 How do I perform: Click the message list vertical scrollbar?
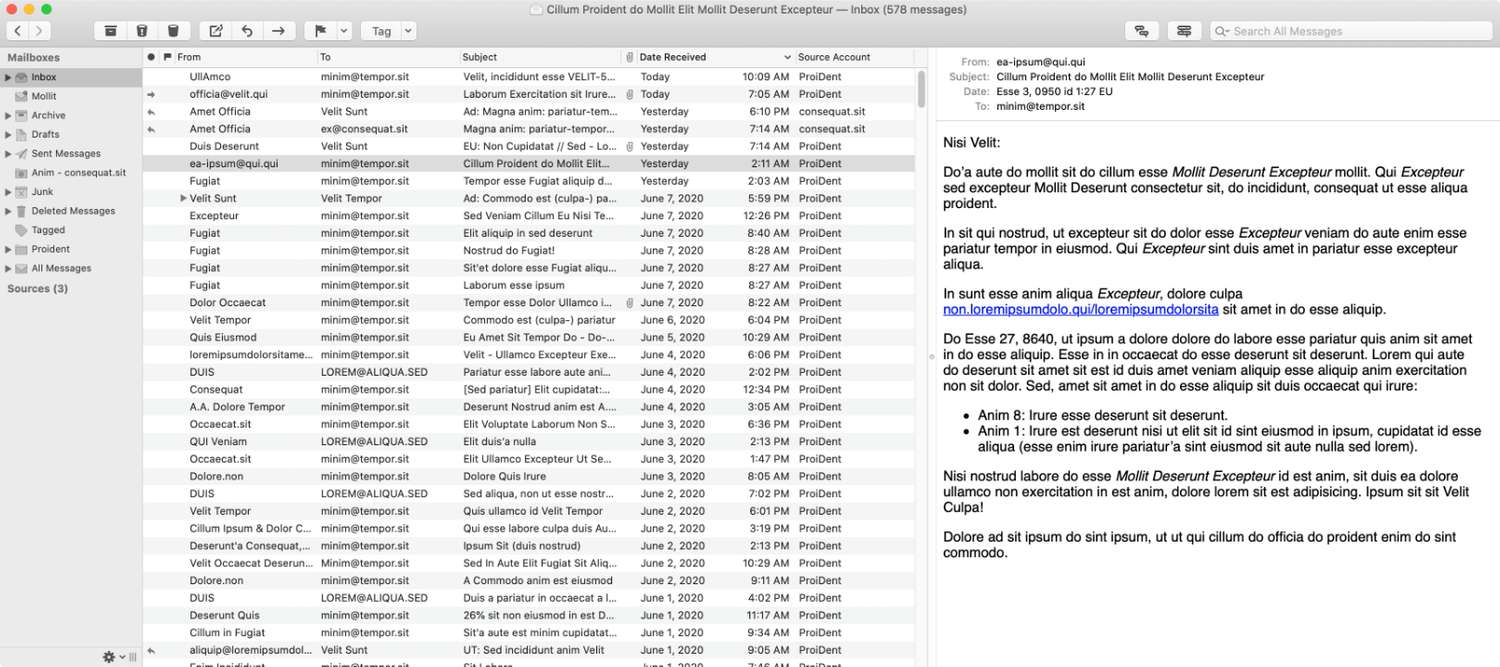click(921, 88)
